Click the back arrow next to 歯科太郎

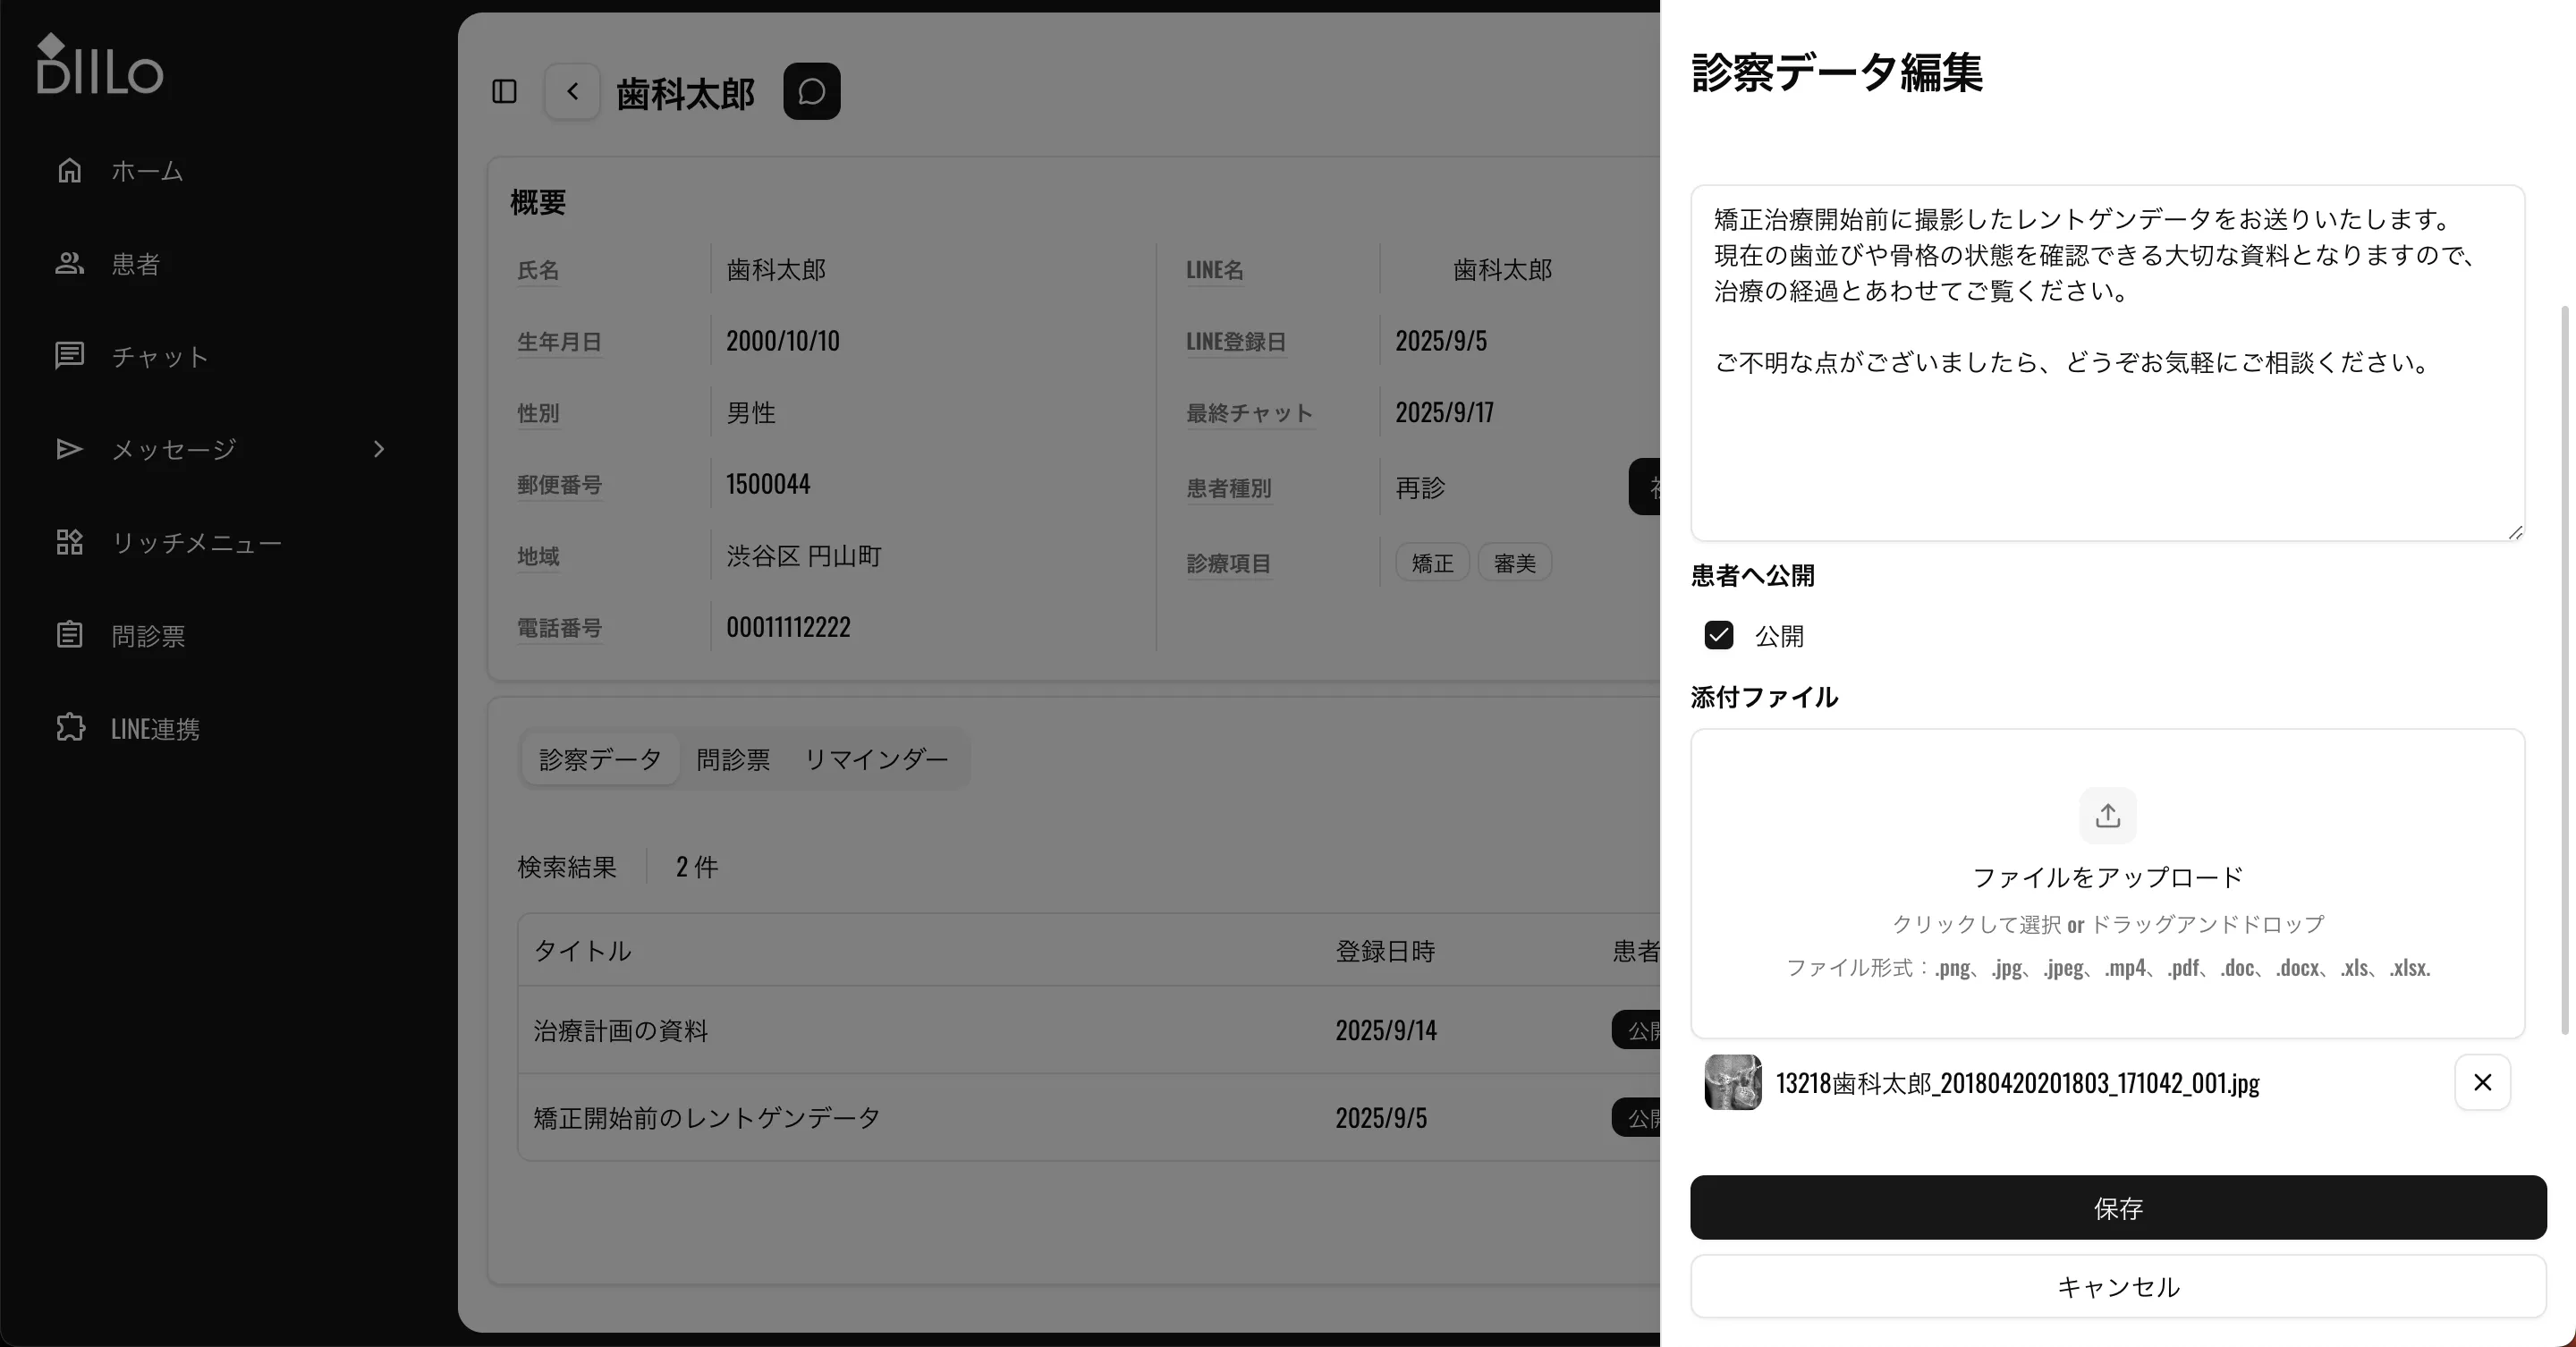572,91
